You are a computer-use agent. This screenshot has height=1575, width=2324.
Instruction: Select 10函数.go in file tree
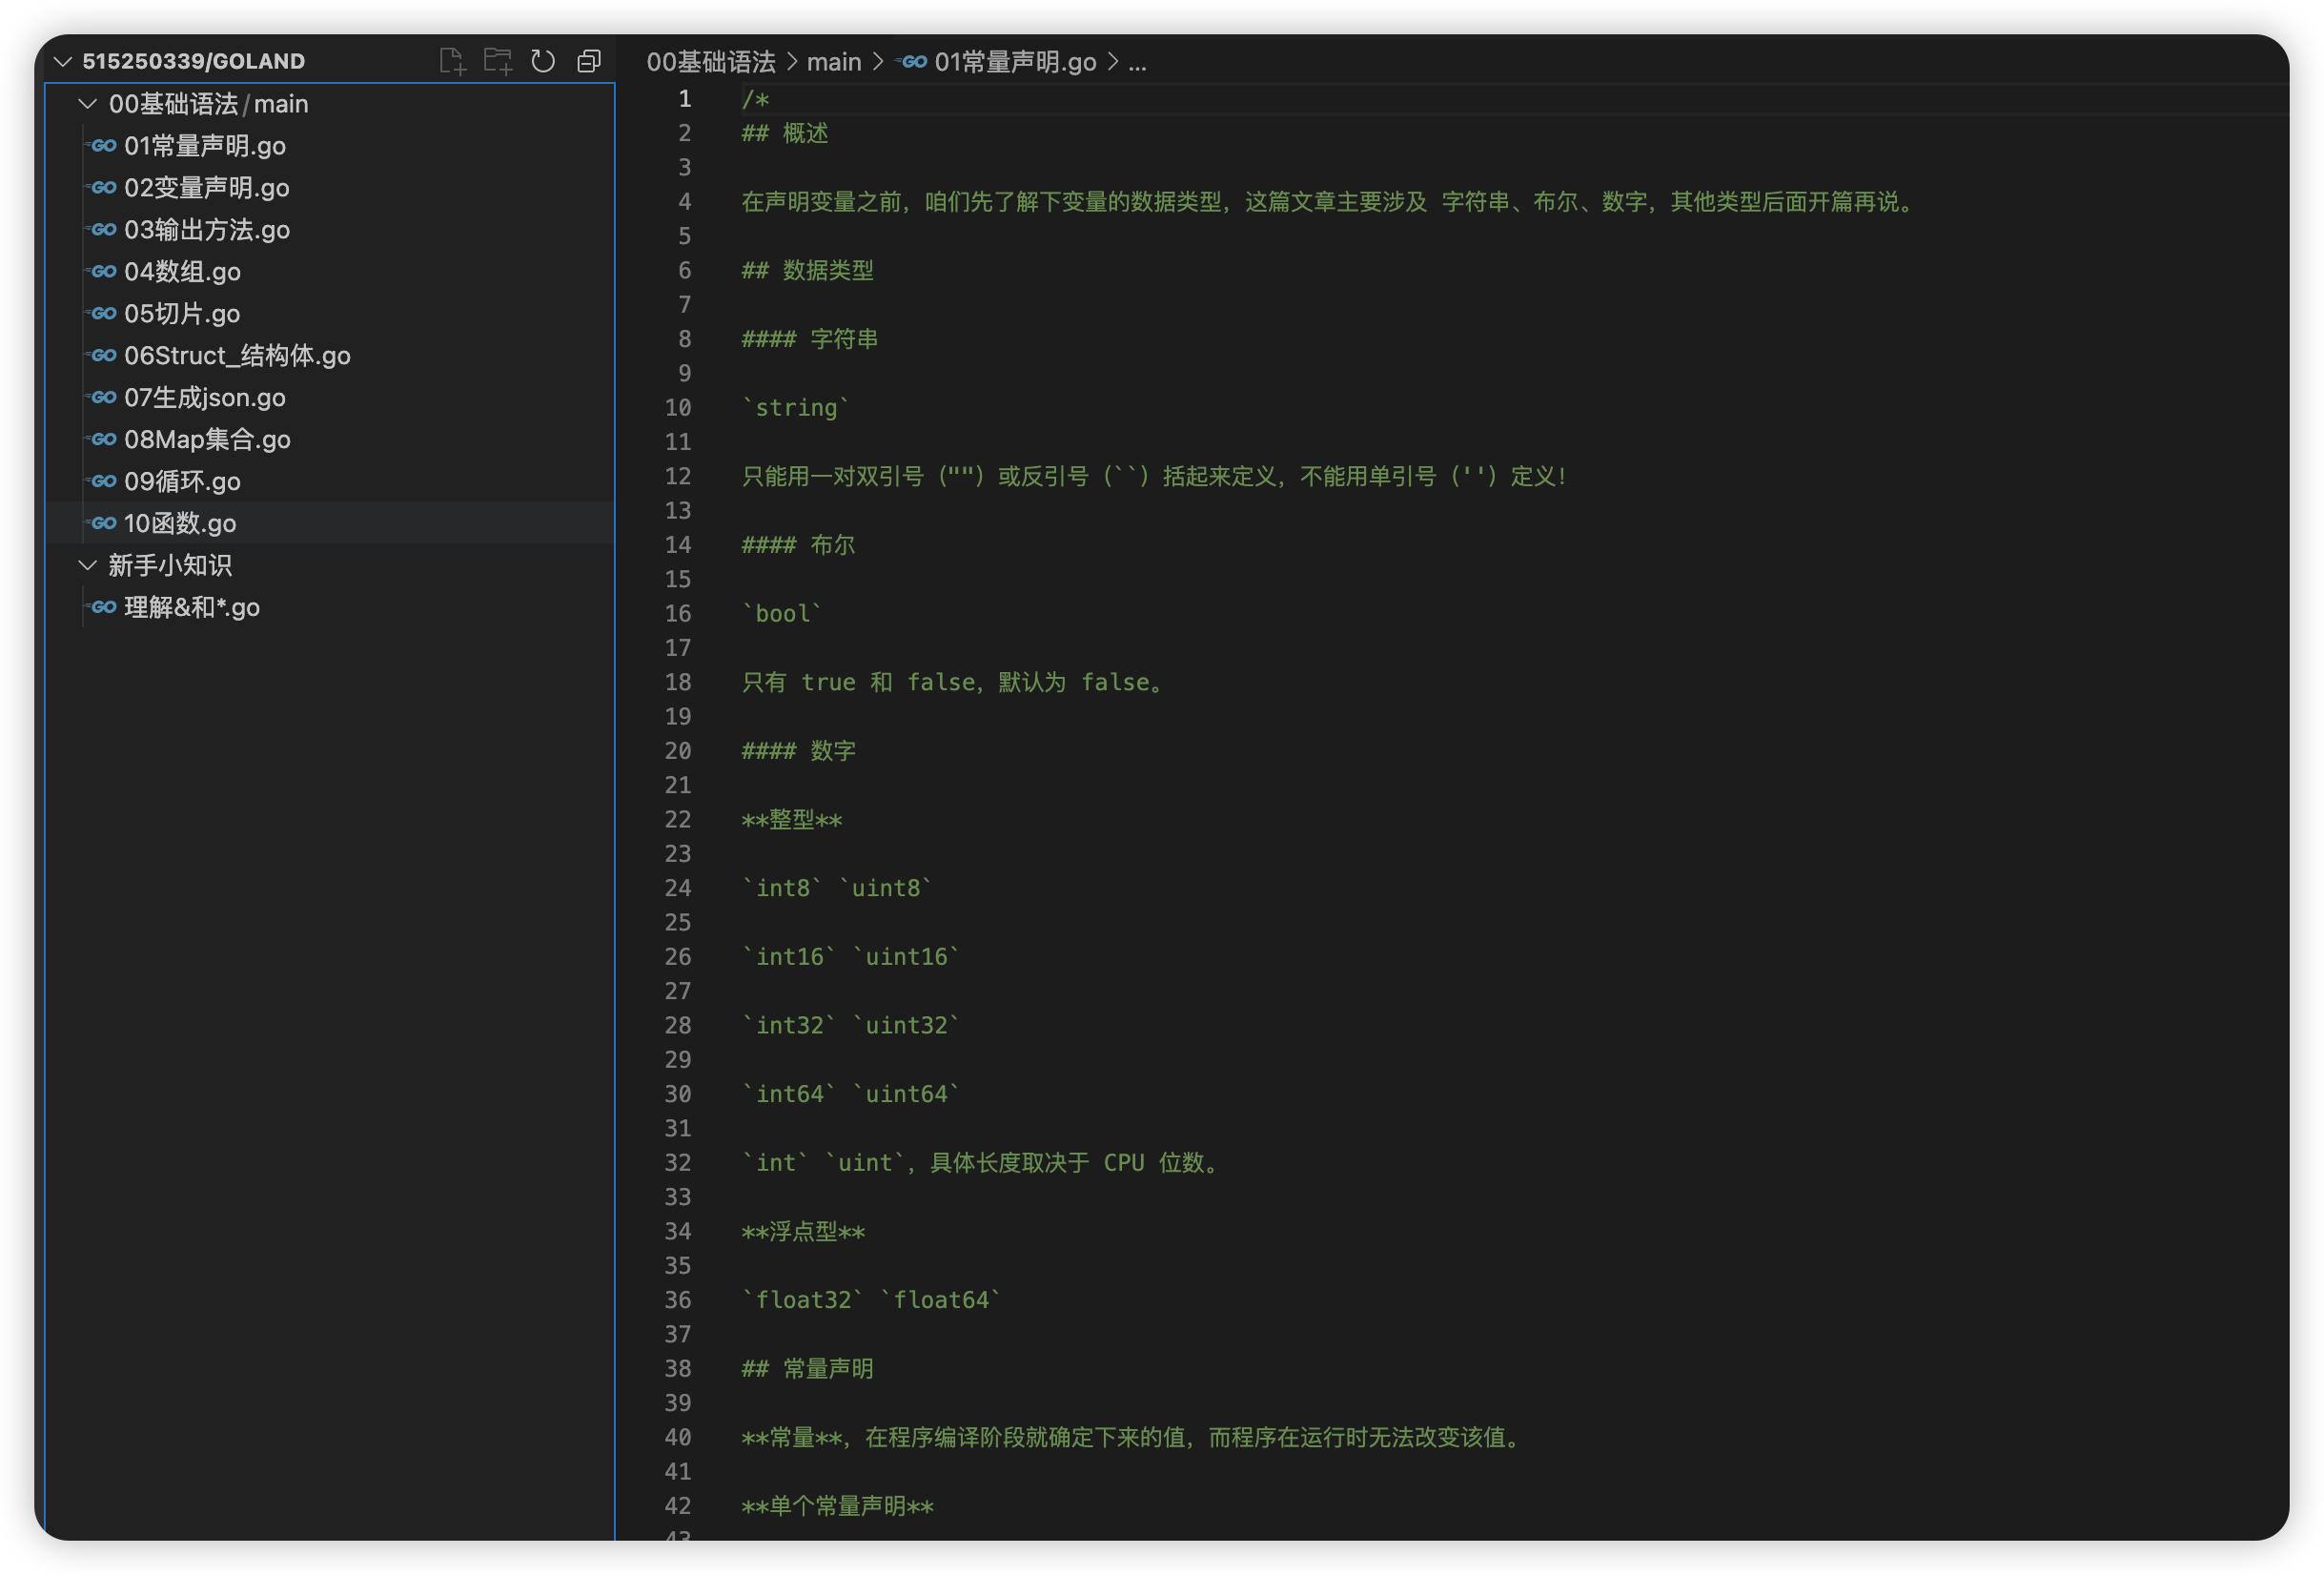180,523
